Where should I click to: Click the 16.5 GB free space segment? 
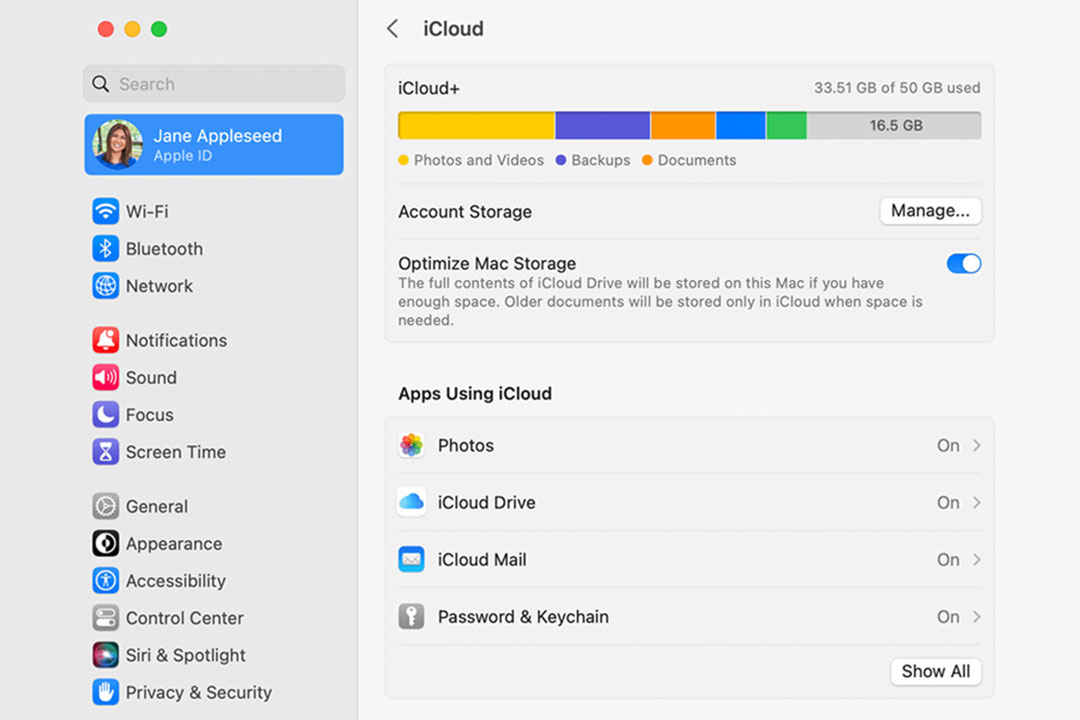click(894, 125)
